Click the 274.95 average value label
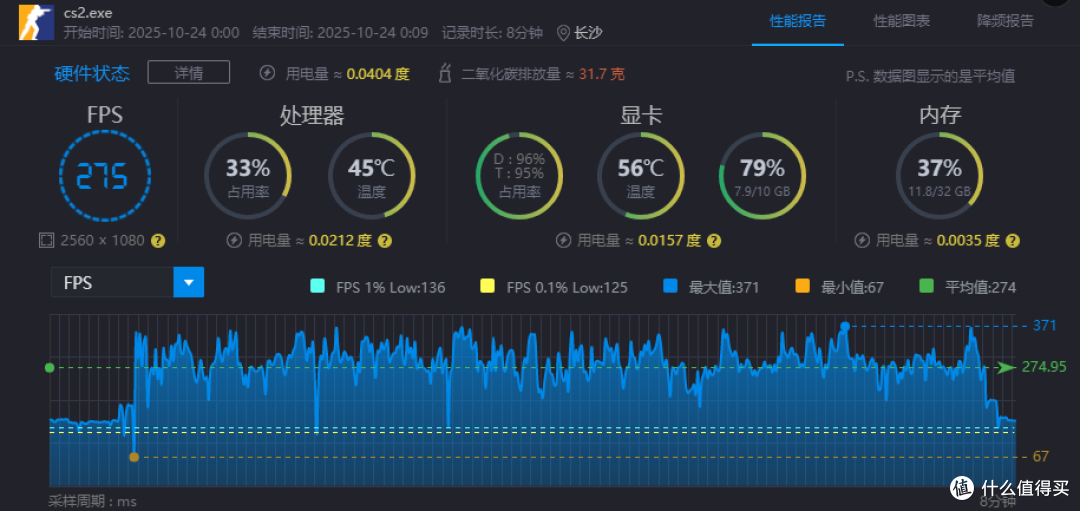 coord(1044,367)
